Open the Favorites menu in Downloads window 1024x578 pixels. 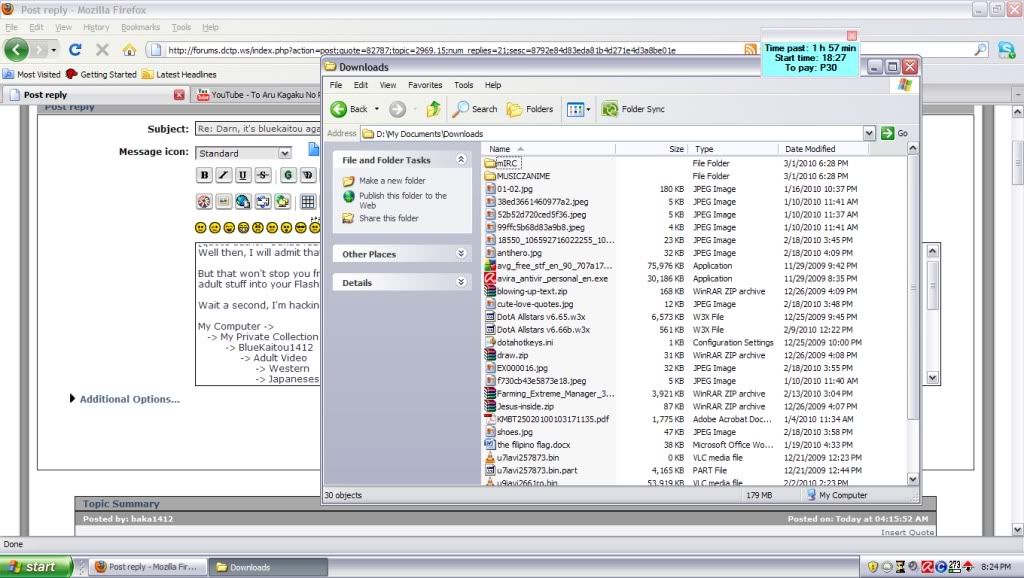coord(425,85)
